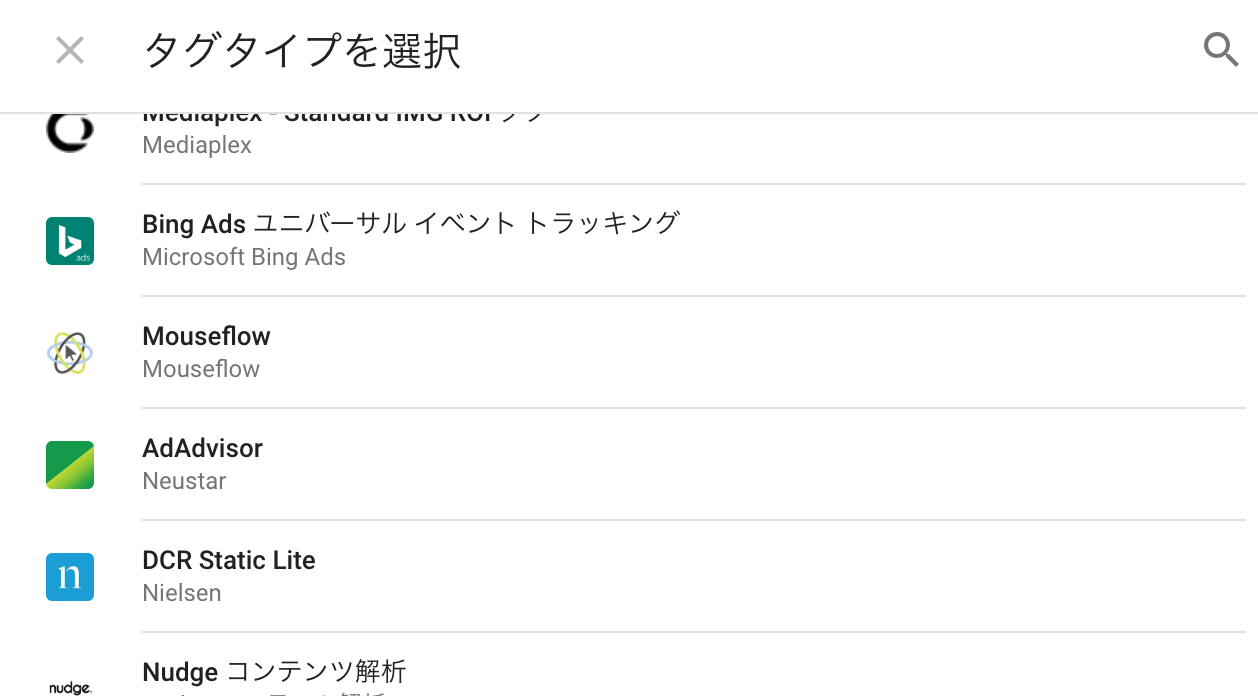Choose the Mouseflow tag type title
The height and width of the screenshot is (696, 1258).
(x=206, y=336)
